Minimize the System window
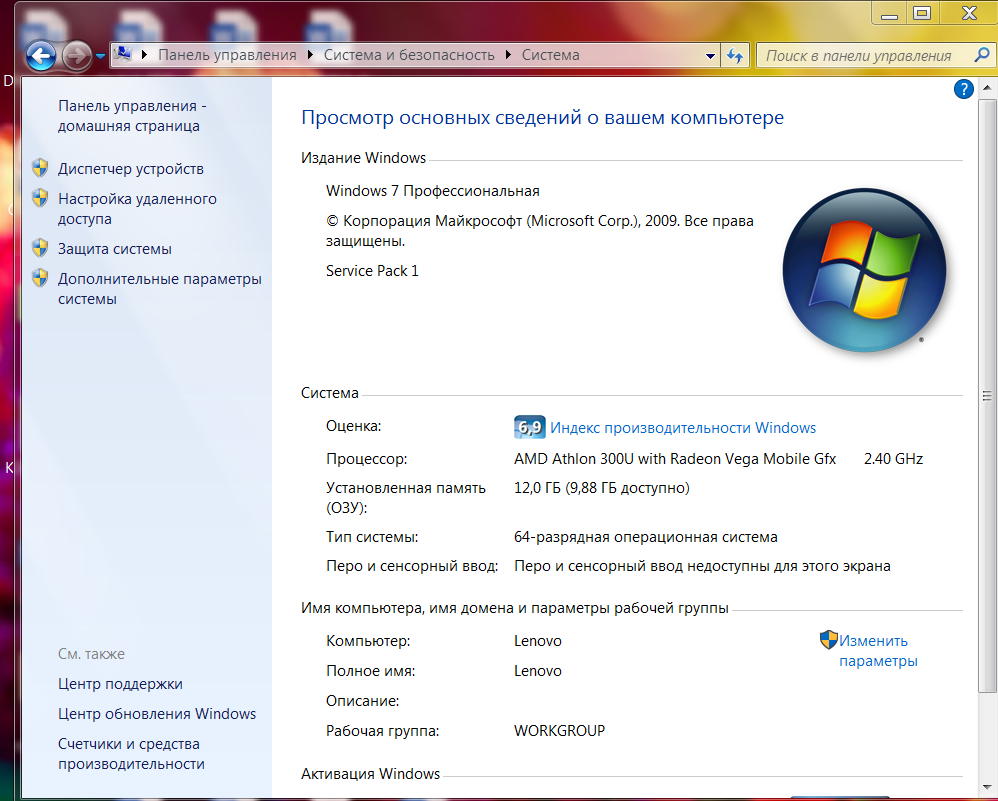Viewport: 998px width, 801px height. (x=890, y=13)
